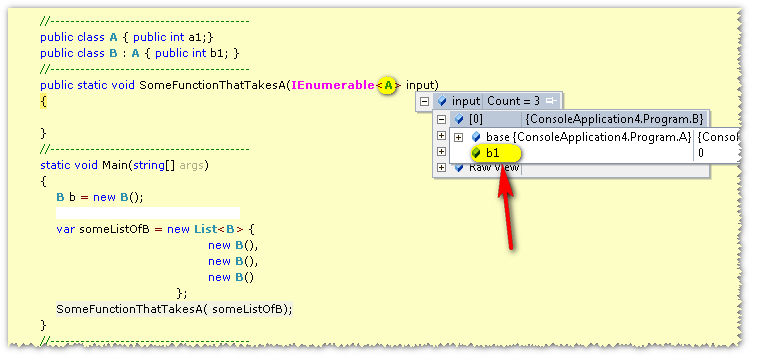Click the 'input' parameter in the method signature
Image resolution: width=757 pixels, height=362 pixels.
point(420,85)
